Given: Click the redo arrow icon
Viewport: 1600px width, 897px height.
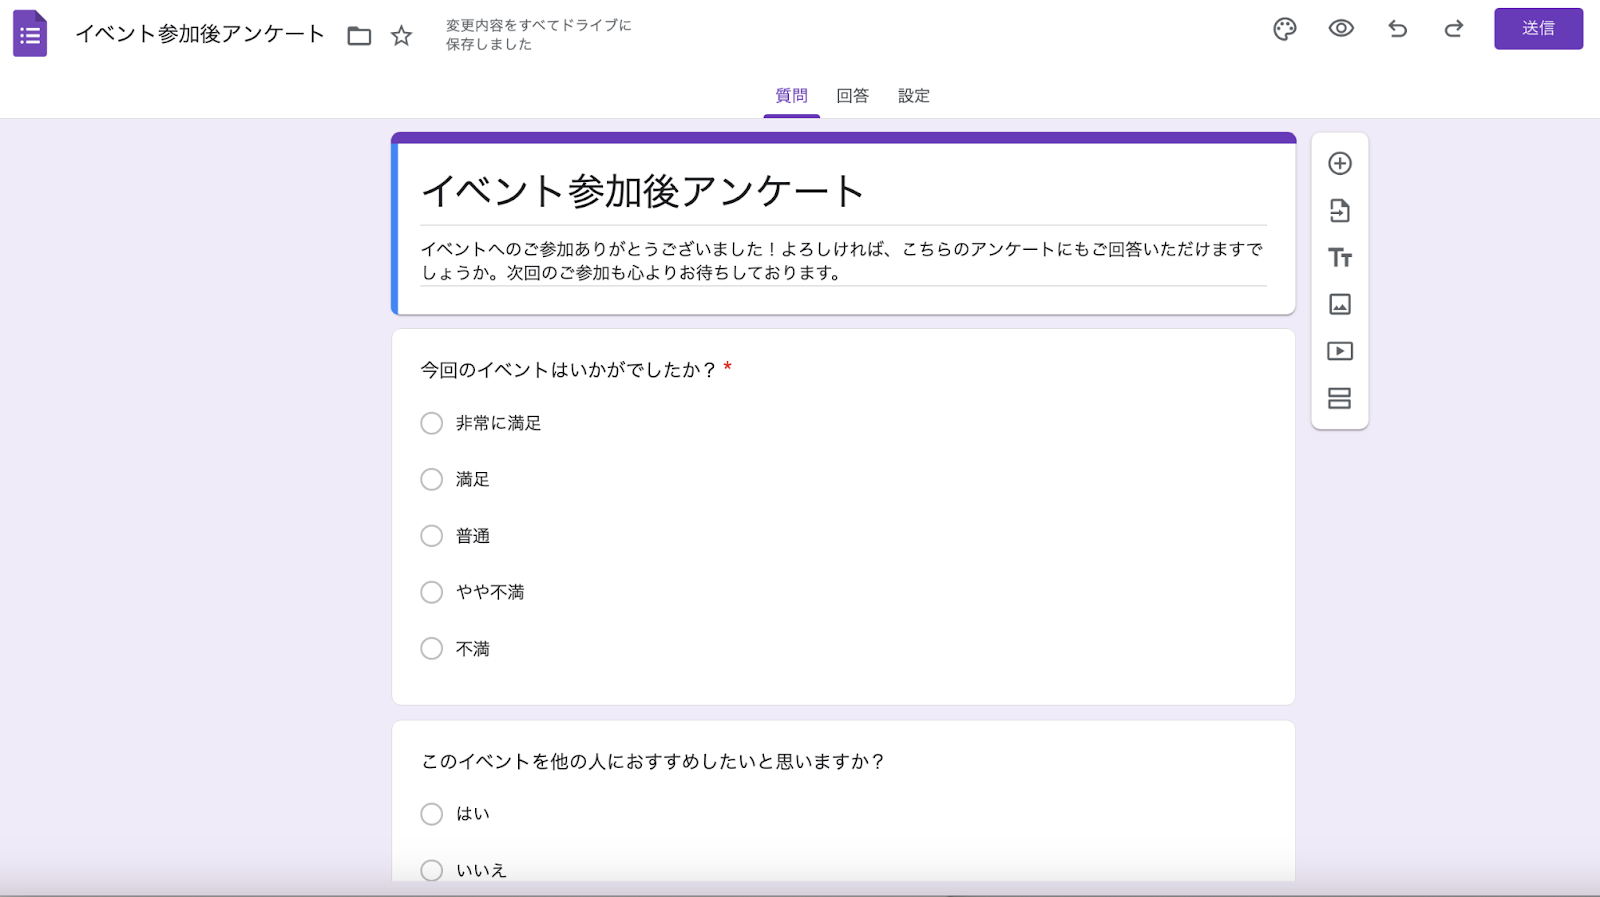Looking at the screenshot, I should click(1454, 29).
